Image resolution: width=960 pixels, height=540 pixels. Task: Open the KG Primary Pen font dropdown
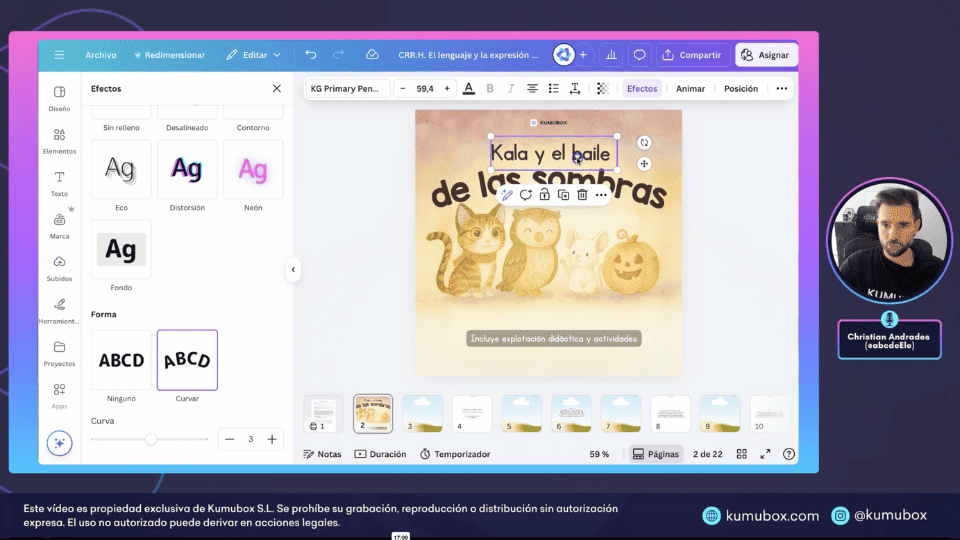coord(345,88)
